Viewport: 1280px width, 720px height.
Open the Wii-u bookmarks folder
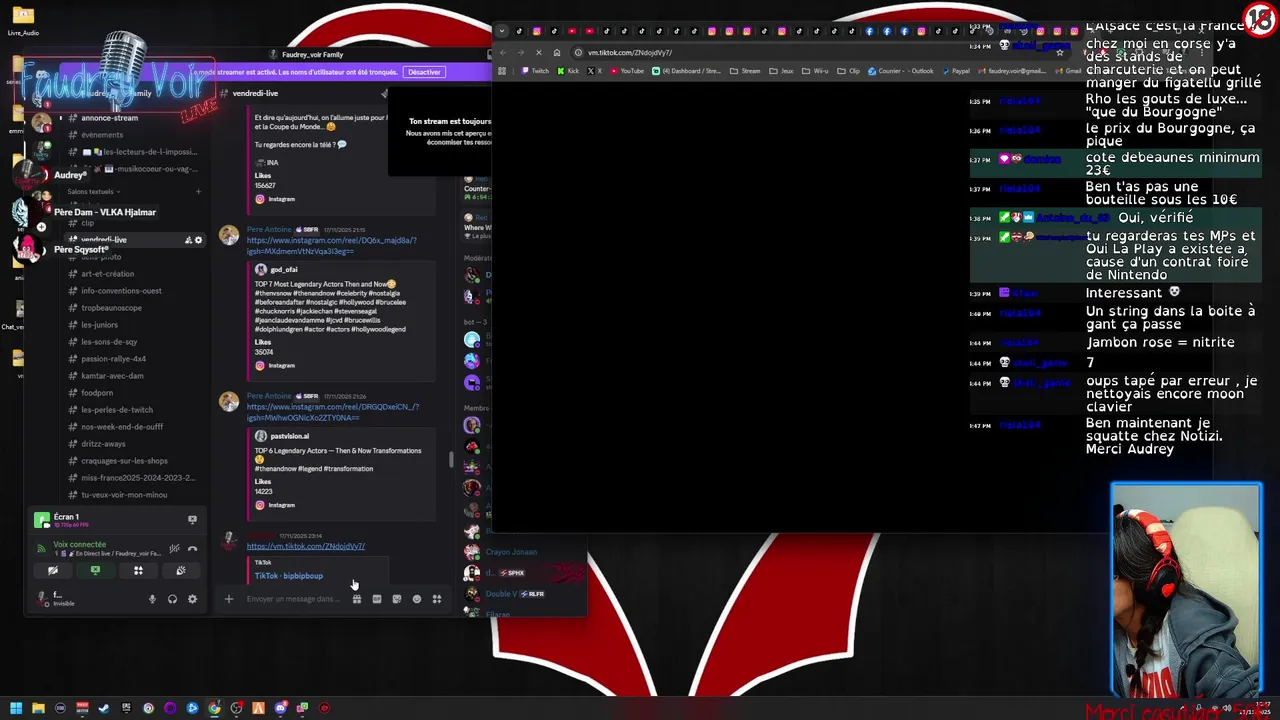(x=815, y=71)
